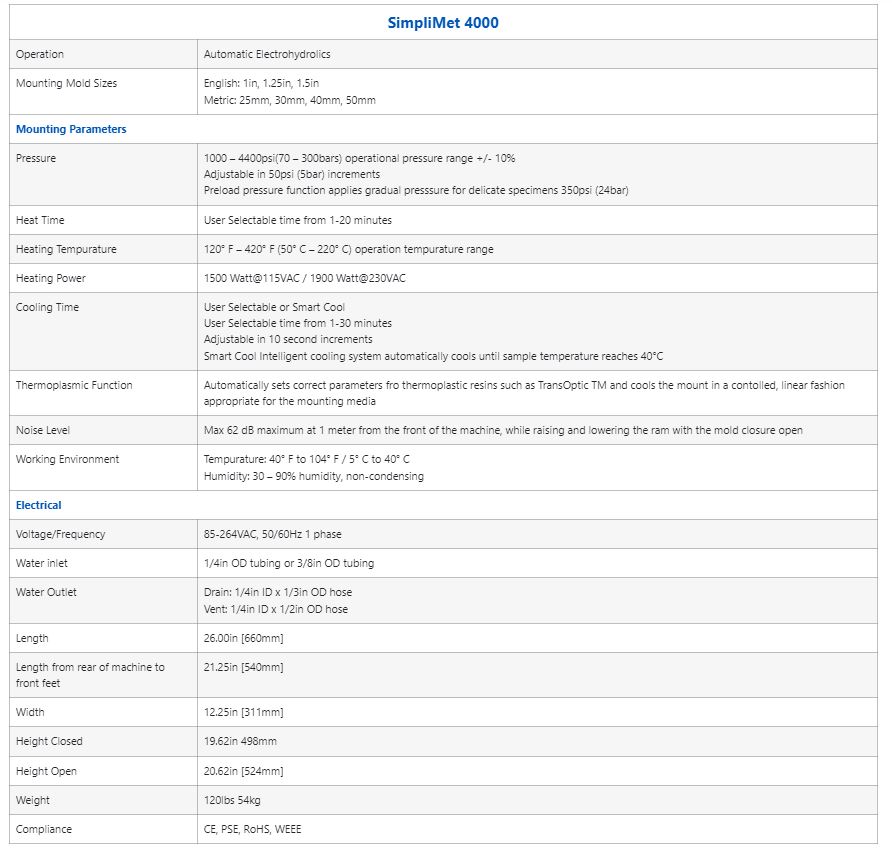Select the Water Outlet label
The height and width of the screenshot is (854, 892).
pos(46,592)
